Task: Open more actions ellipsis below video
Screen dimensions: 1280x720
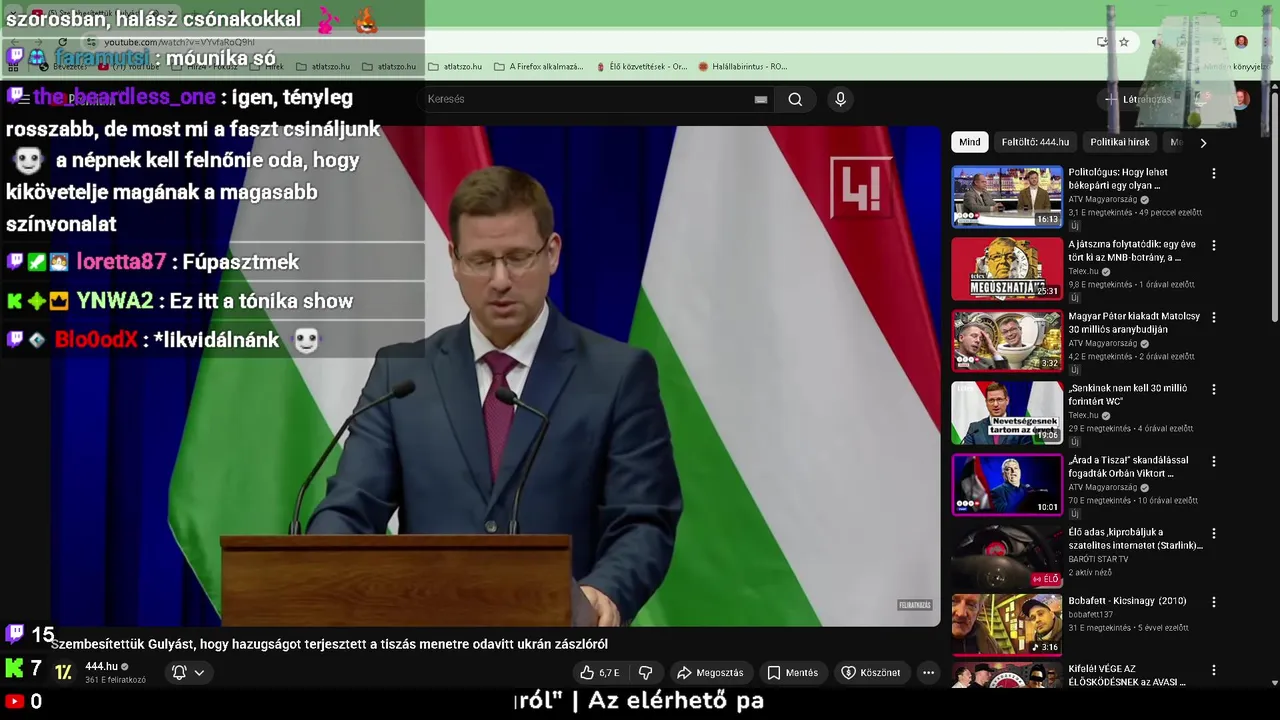Action: click(928, 673)
